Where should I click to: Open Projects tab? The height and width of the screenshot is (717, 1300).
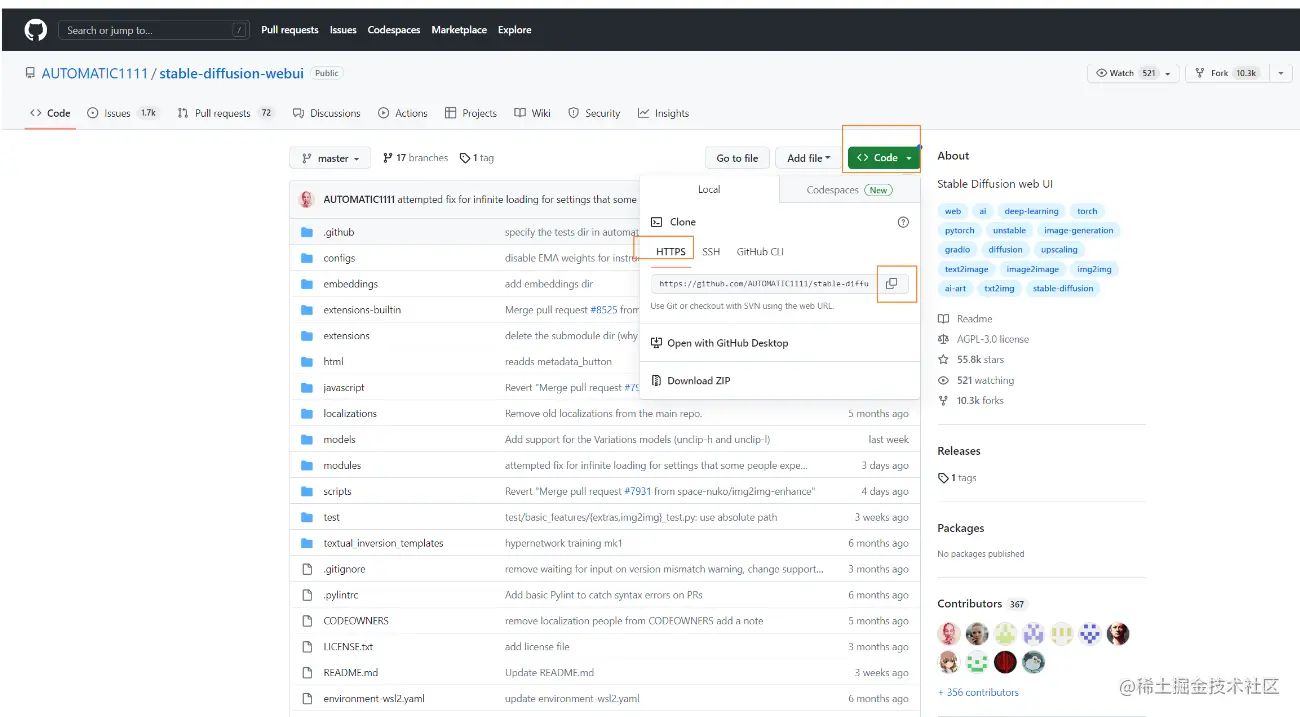pyautogui.click(x=471, y=113)
